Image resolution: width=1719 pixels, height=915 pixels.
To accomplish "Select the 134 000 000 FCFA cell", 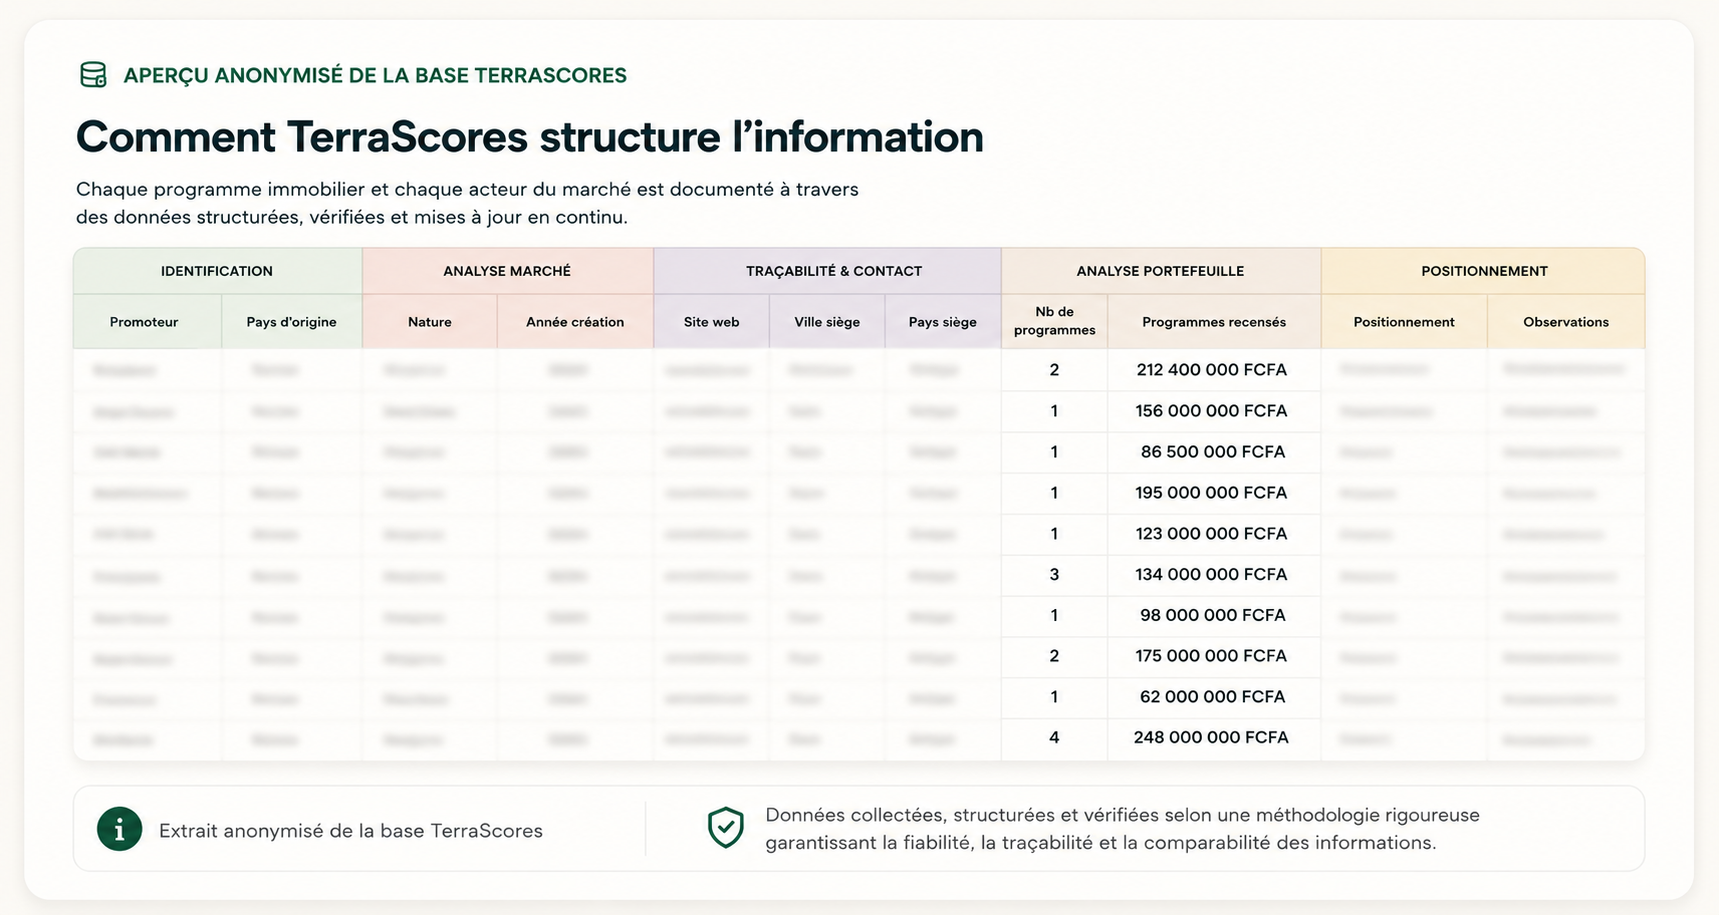I will (1212, 575).
